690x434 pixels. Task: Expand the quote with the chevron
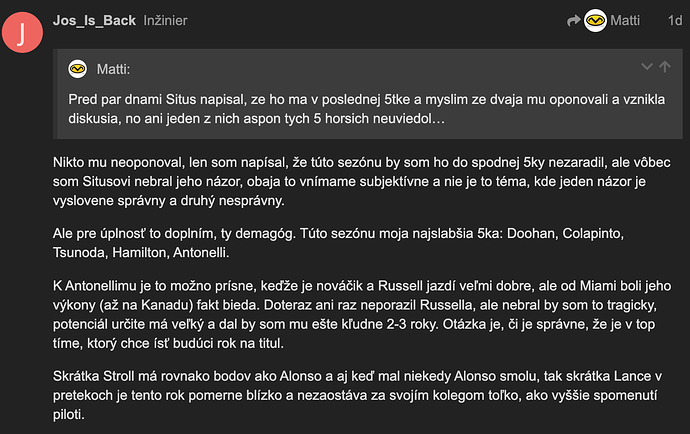(x=646, y=67)
